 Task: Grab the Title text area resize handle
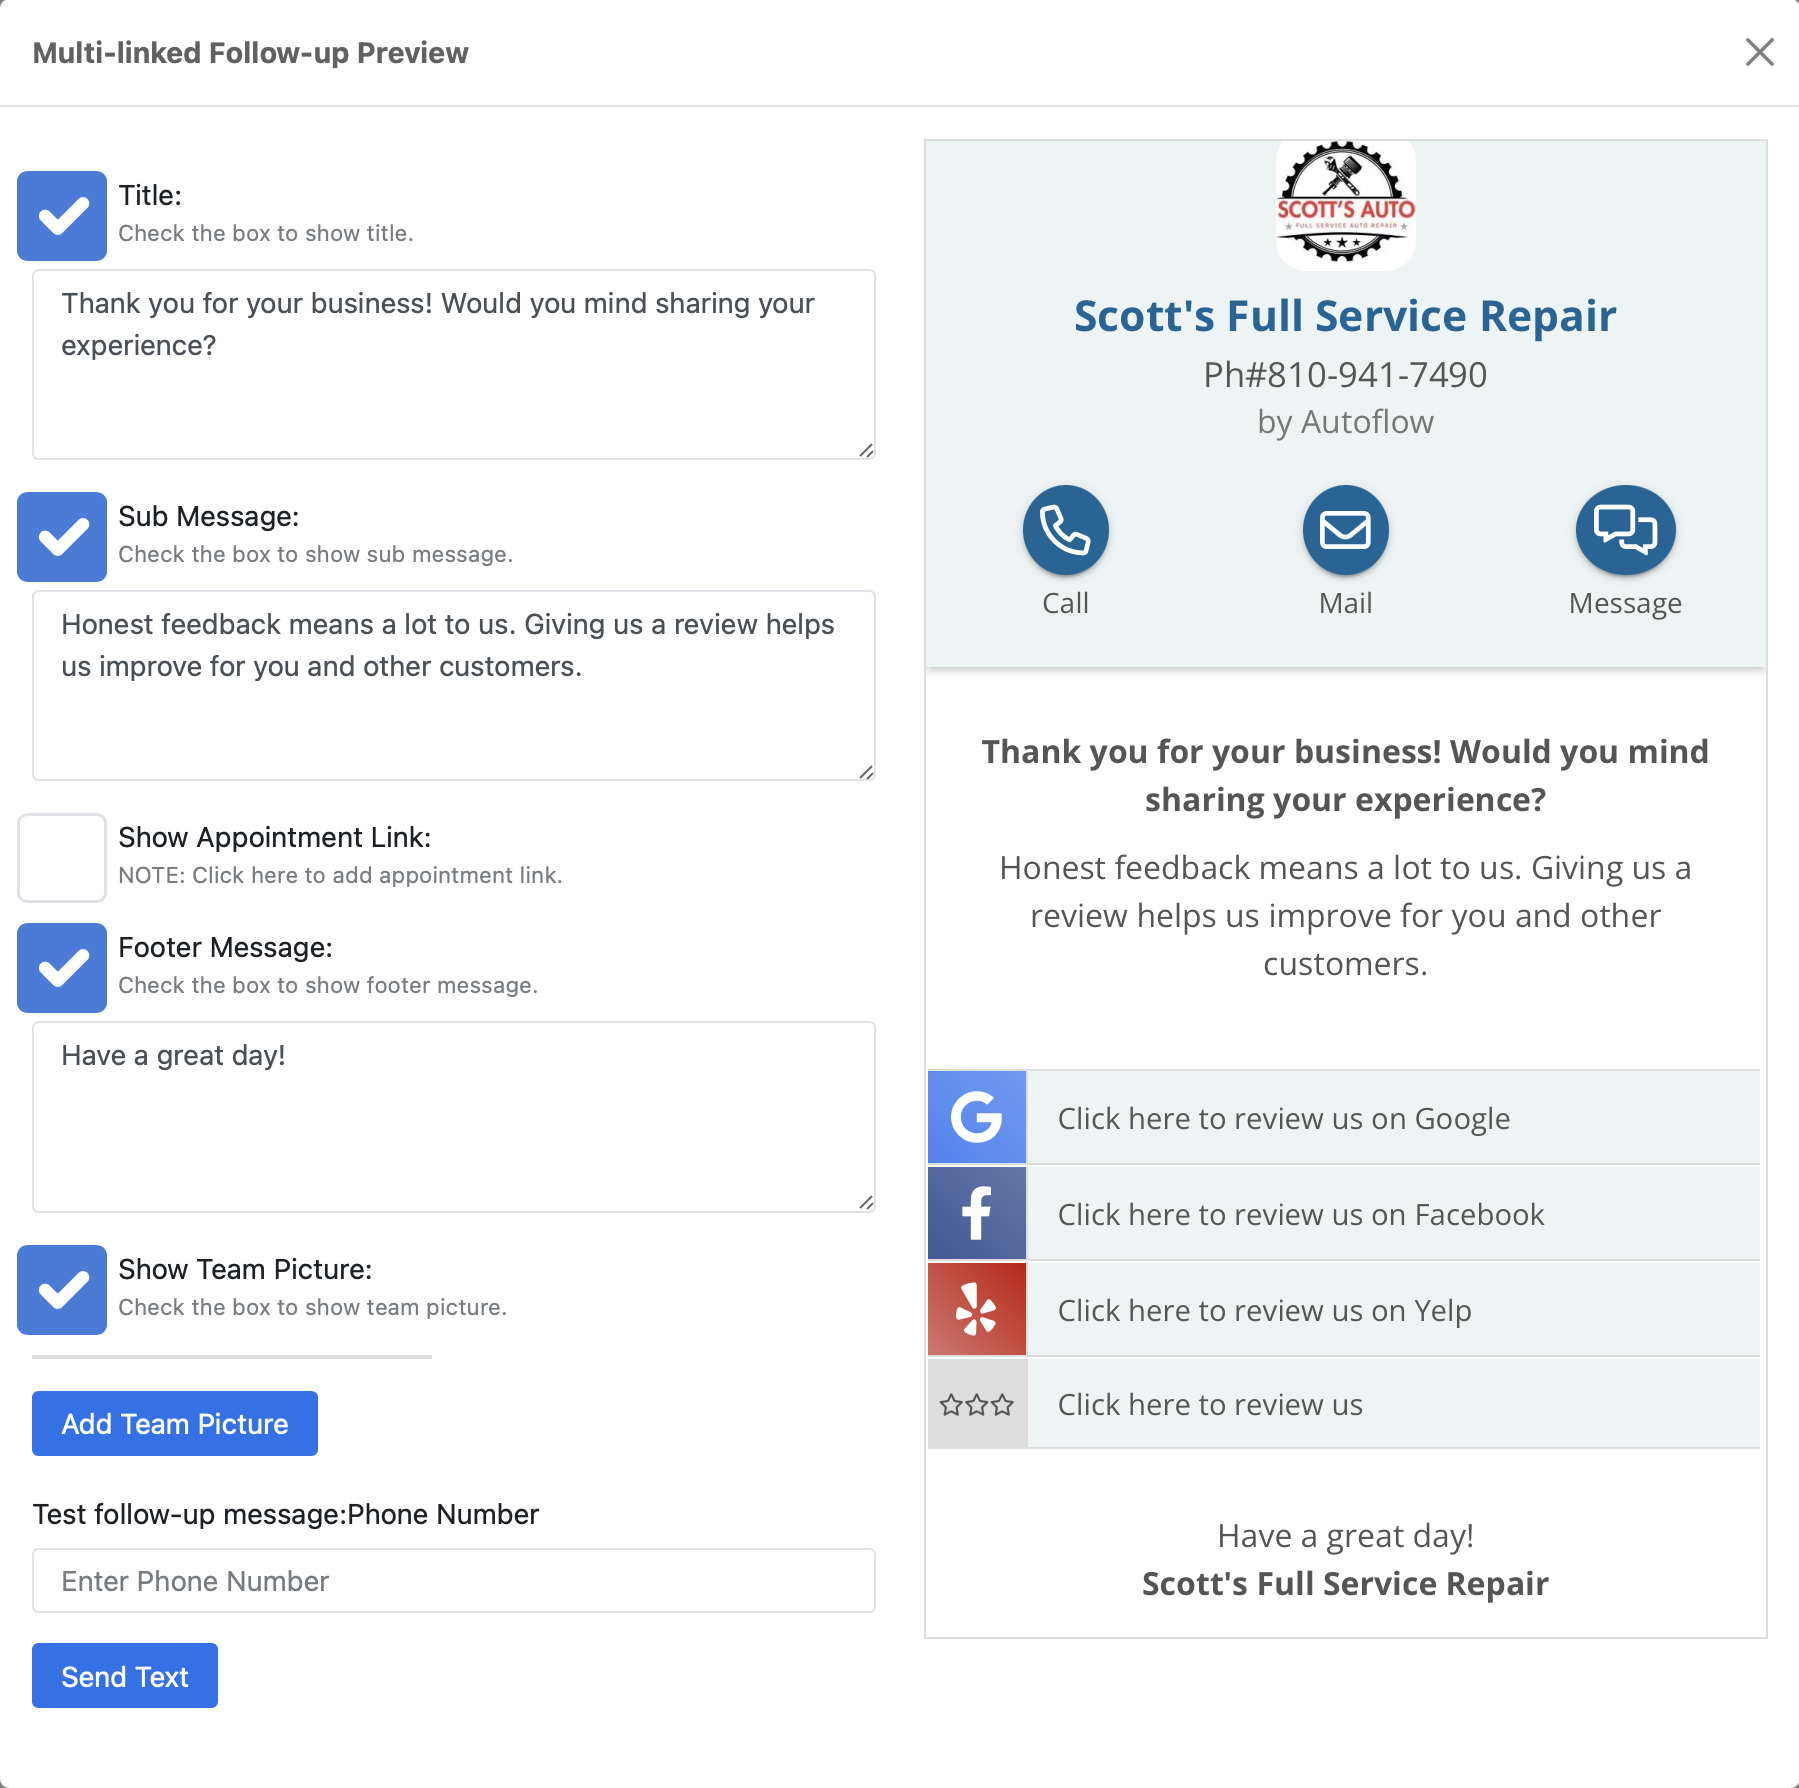click(x=866, y=450)
